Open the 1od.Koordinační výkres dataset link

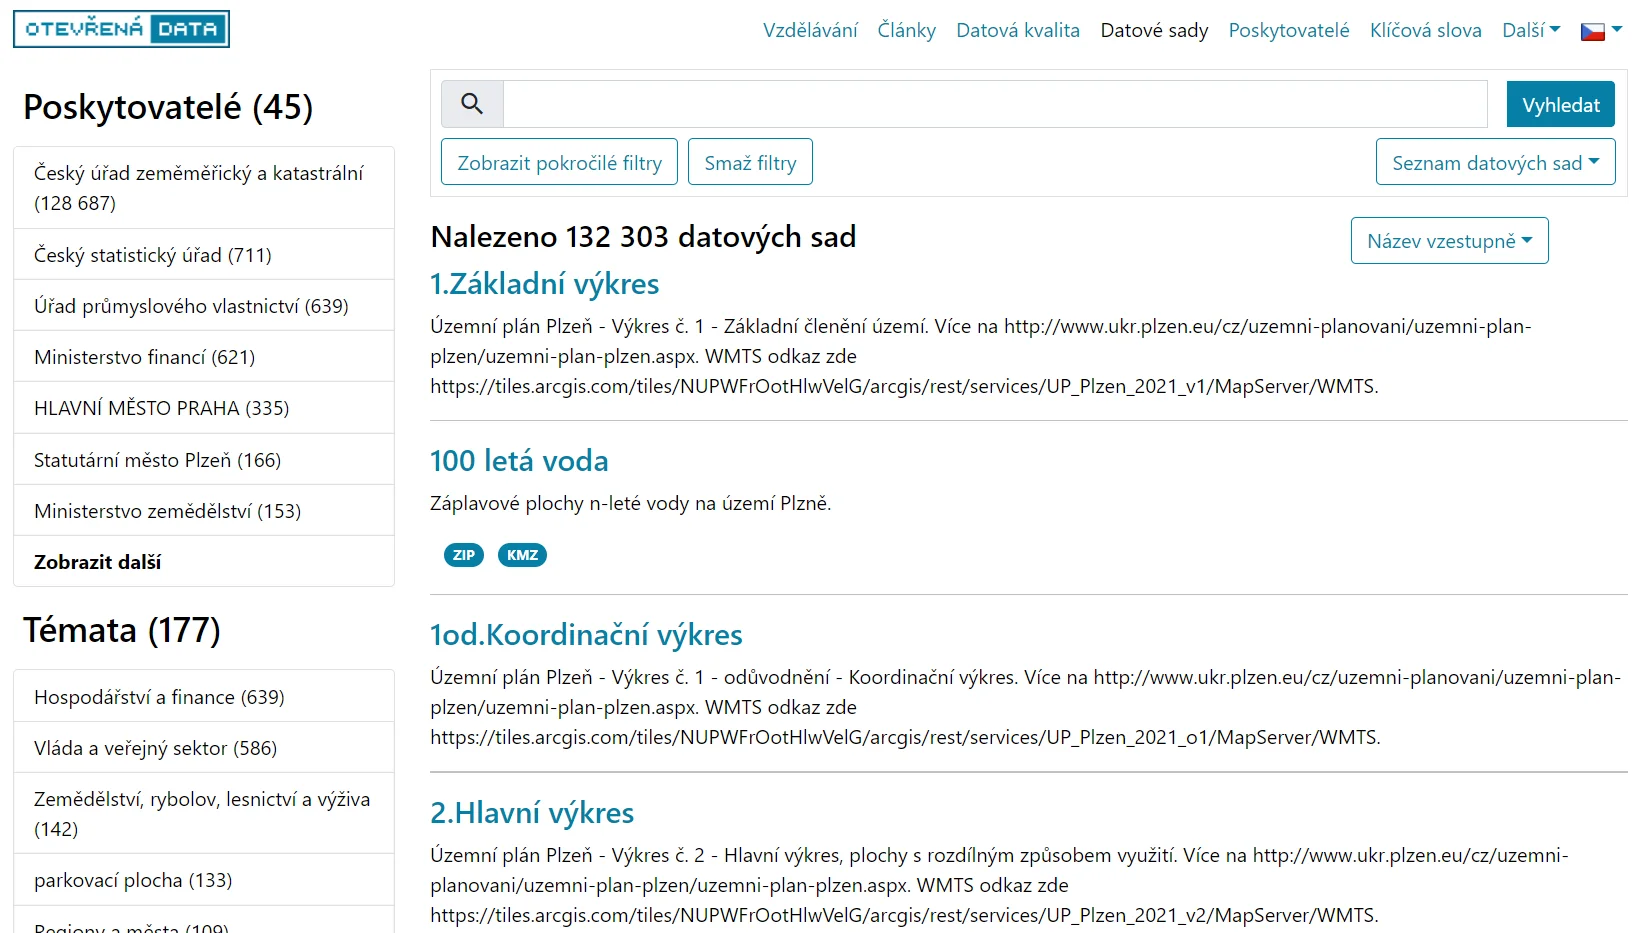point(586,635)
